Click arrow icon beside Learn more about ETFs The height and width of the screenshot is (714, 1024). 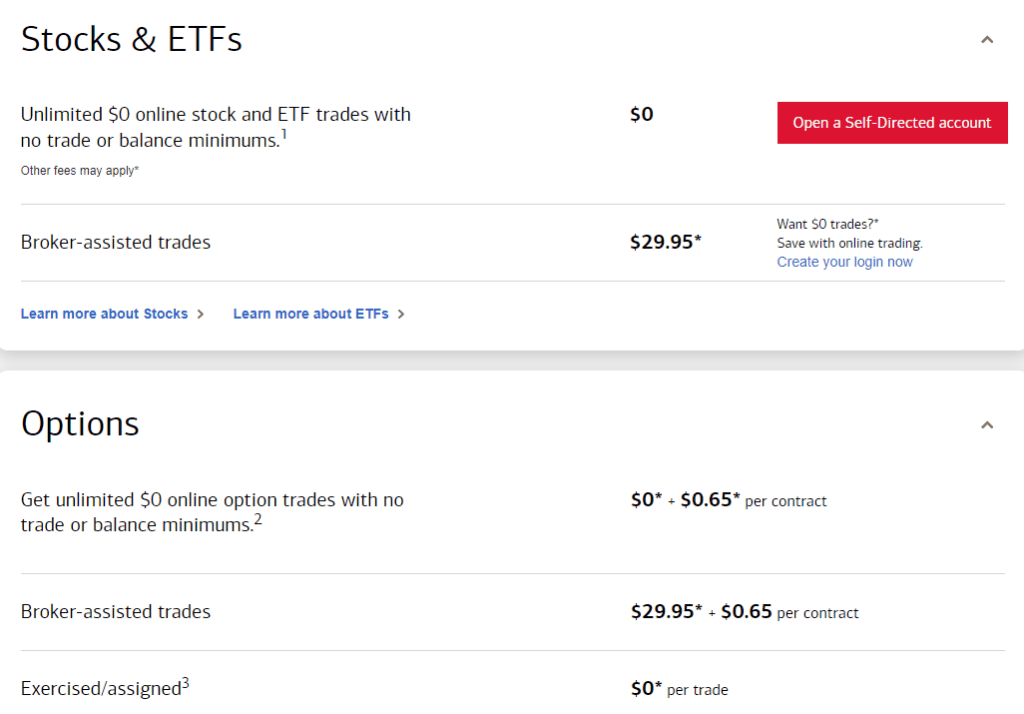[x=401, y=314]
